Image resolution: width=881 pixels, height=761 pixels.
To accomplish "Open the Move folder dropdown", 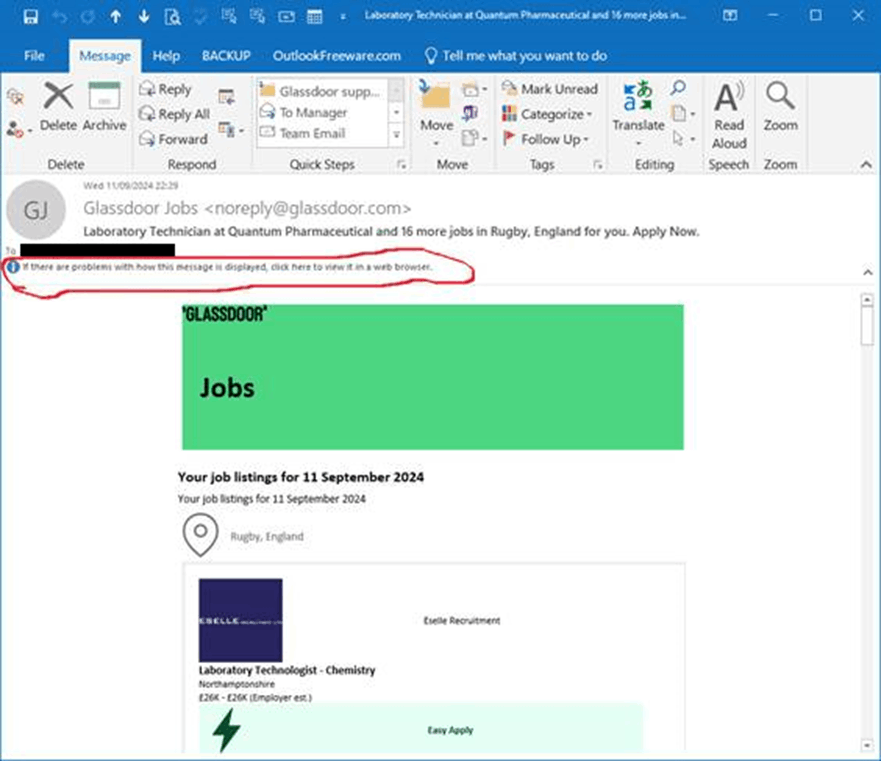I will (436, 112).
